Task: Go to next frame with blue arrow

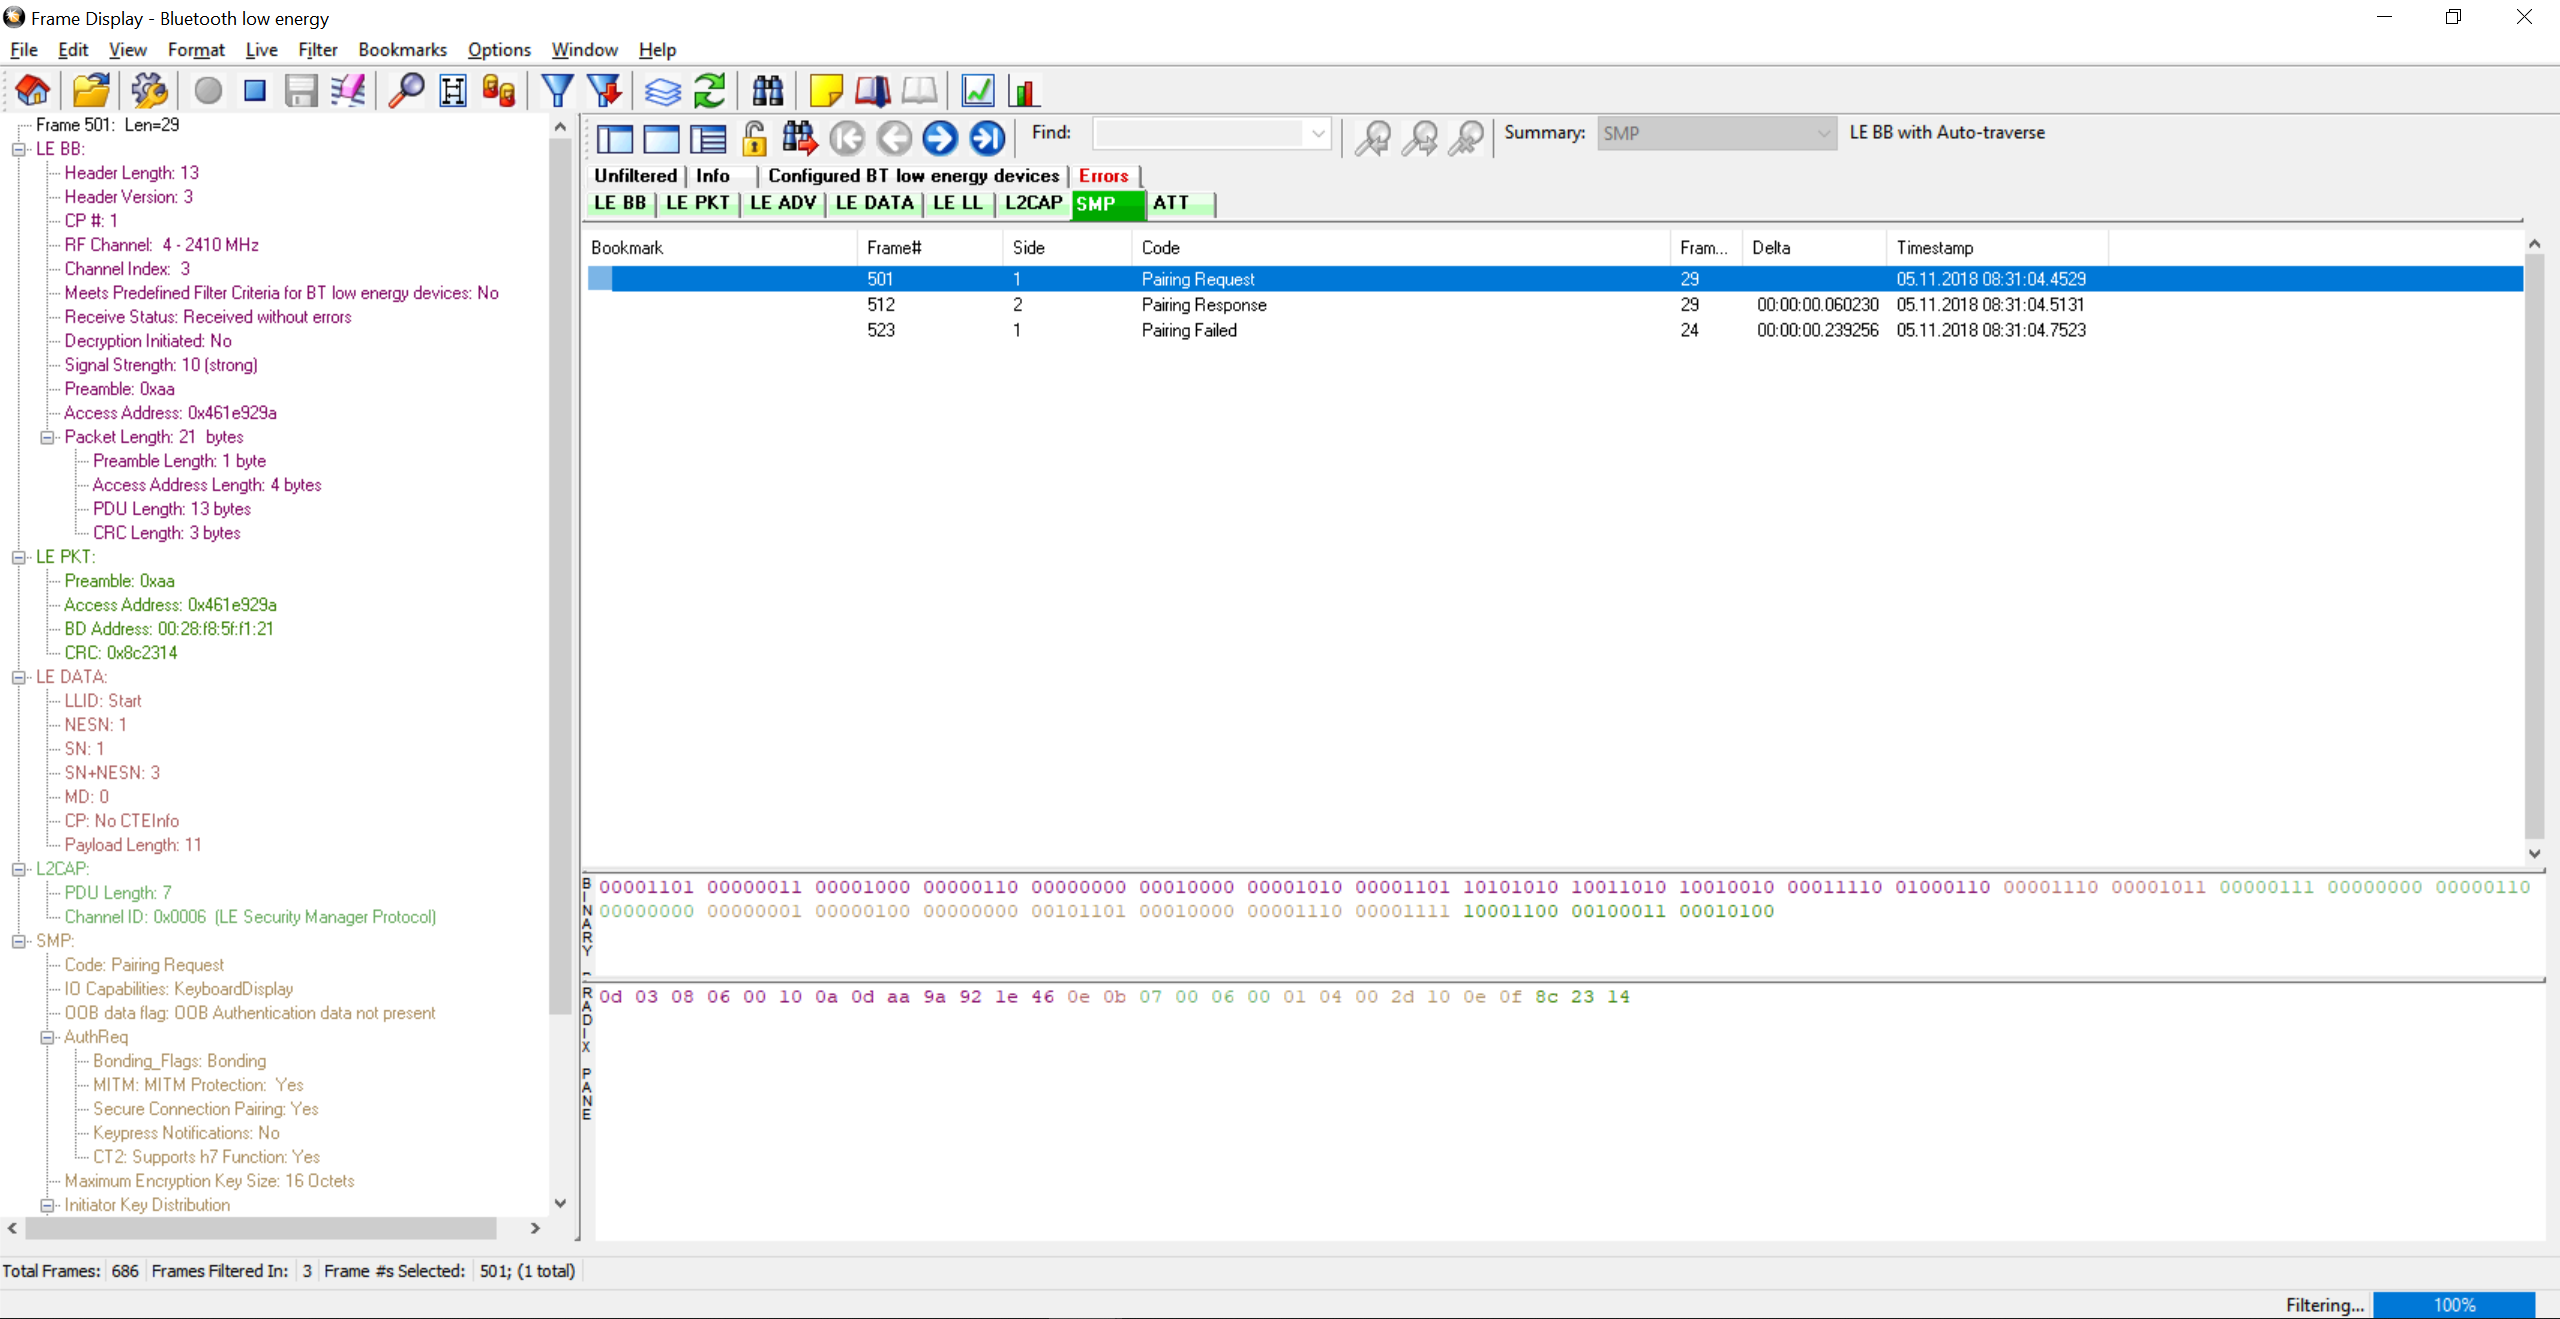Action: click(x=940, y=138)
